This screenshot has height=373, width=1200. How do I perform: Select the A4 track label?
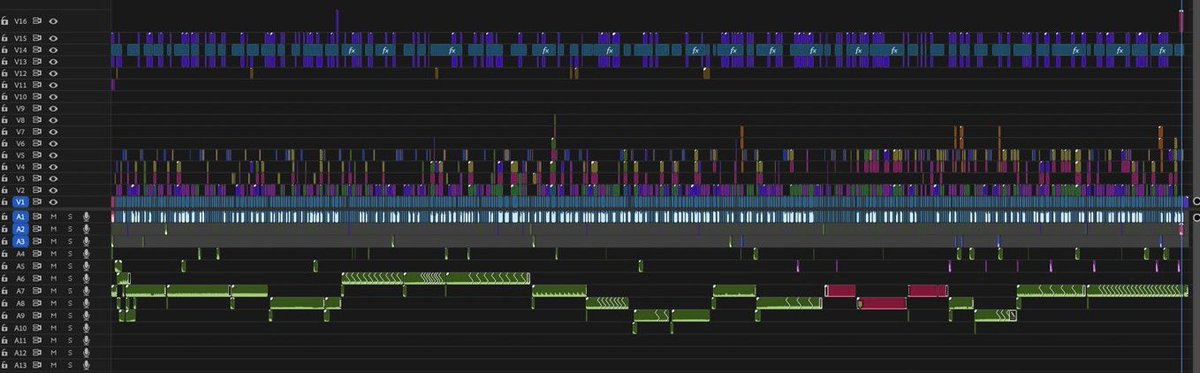(21, 253)
